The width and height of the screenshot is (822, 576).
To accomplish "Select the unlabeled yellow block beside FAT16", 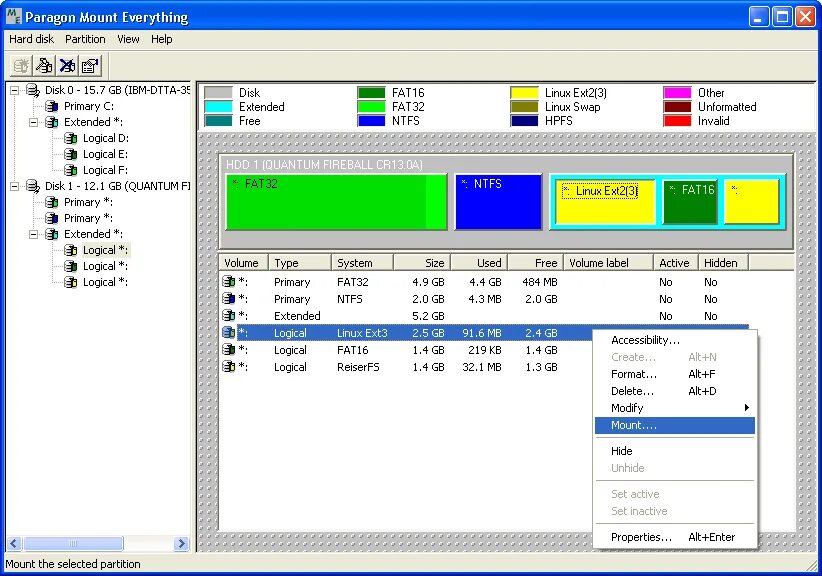I will [x=752, y=202].
